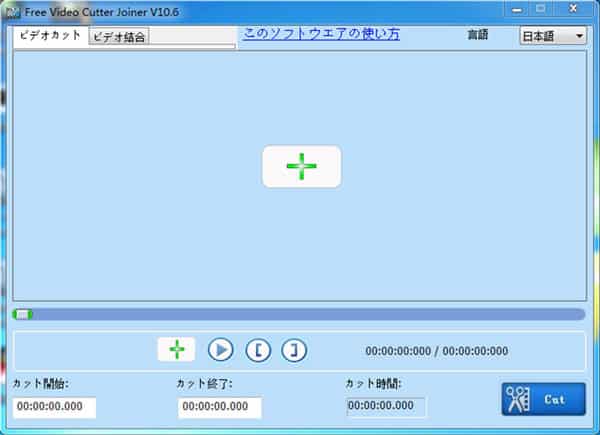Open the このソフトウェアの使い方 link

(x=321, y=34)
